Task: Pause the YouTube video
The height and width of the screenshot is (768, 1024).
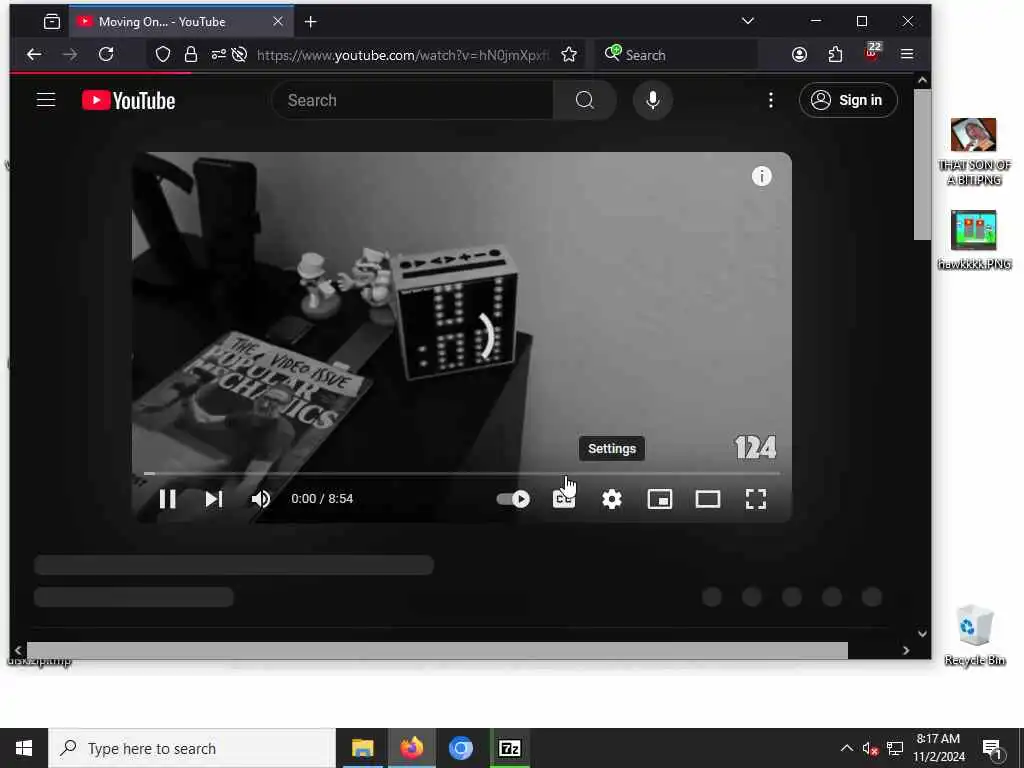Action: click(168, 499)
